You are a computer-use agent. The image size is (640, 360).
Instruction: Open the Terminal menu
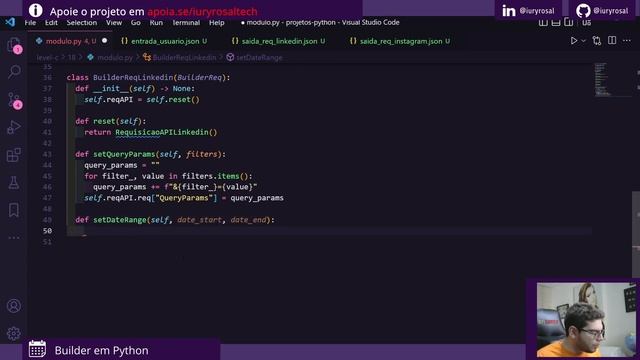click(x=186, y=22)
